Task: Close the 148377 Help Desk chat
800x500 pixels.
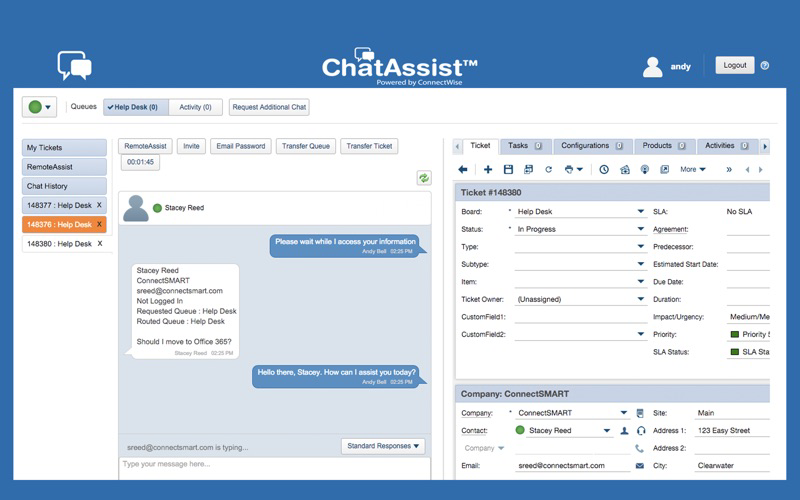Action: click(99, 205)
